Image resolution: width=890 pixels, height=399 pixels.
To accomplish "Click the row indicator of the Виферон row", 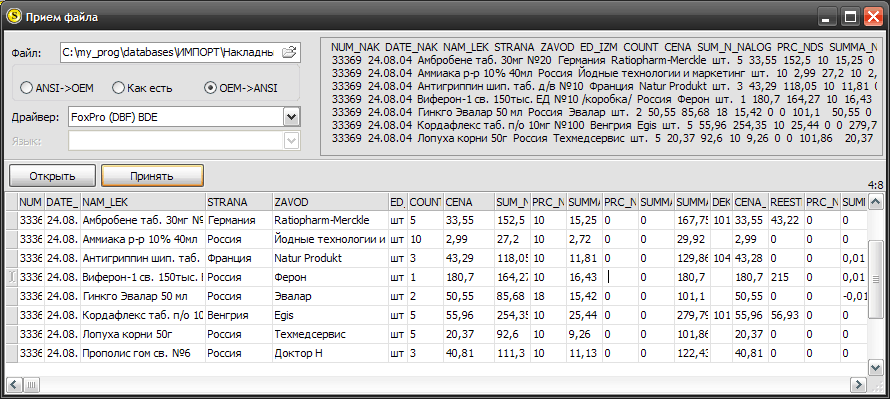I will click(11, 277).
